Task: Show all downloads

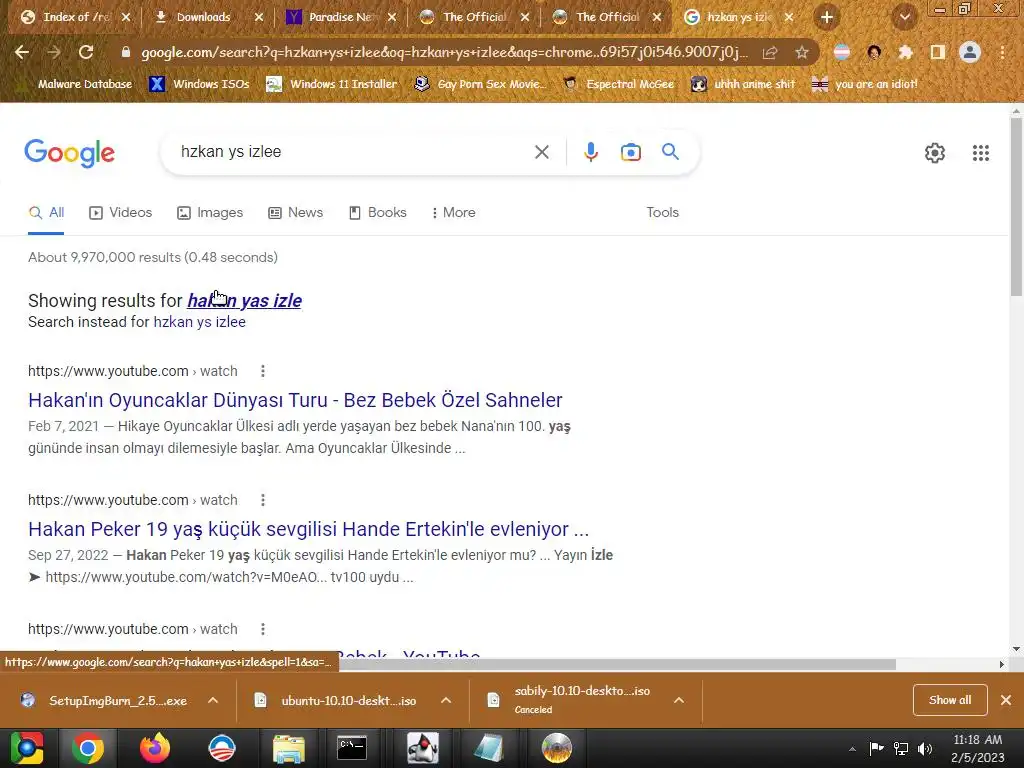Action: click(x=950, y=700)
